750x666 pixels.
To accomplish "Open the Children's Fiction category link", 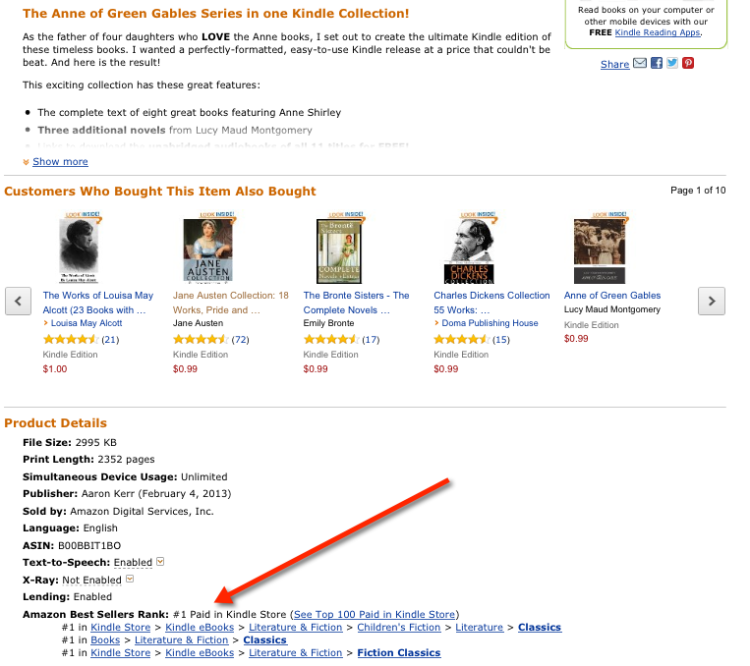I will tap(398, 628).
